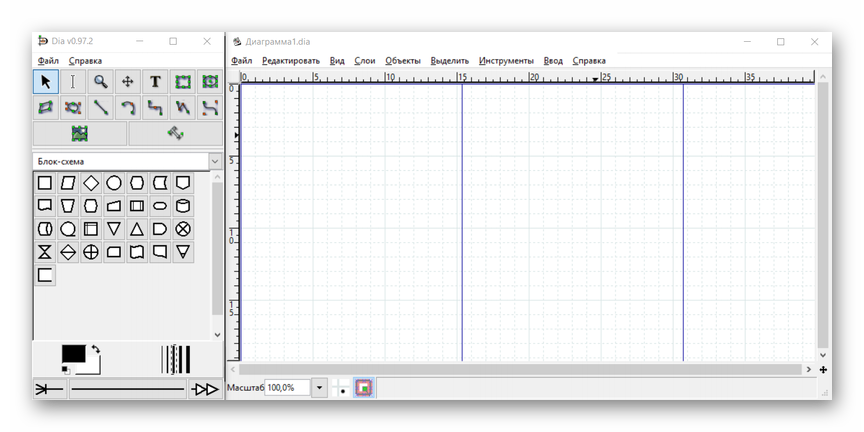Open Файл menu in the Dia toolbox window
864x432 pixels.
pos(48,61)
